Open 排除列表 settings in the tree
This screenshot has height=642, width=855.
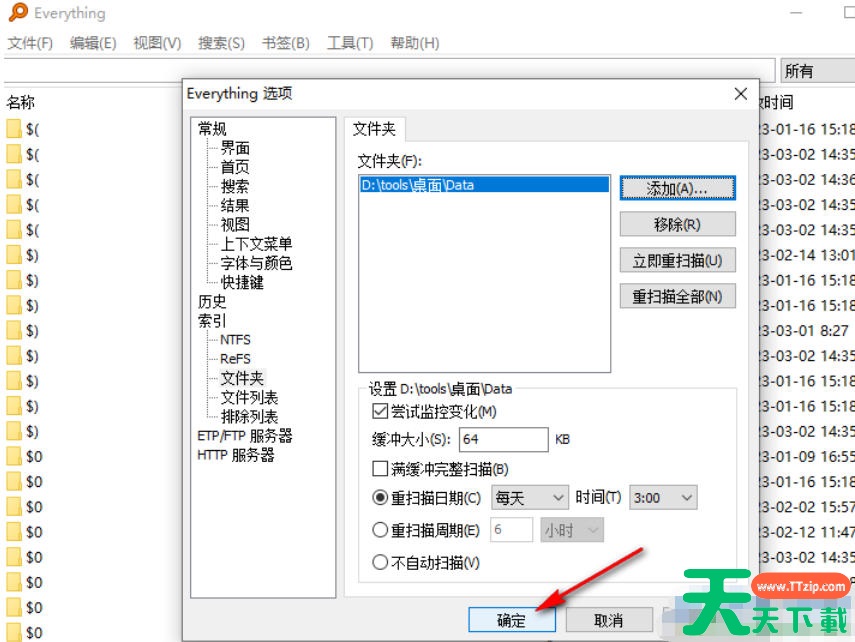point(247,416)
